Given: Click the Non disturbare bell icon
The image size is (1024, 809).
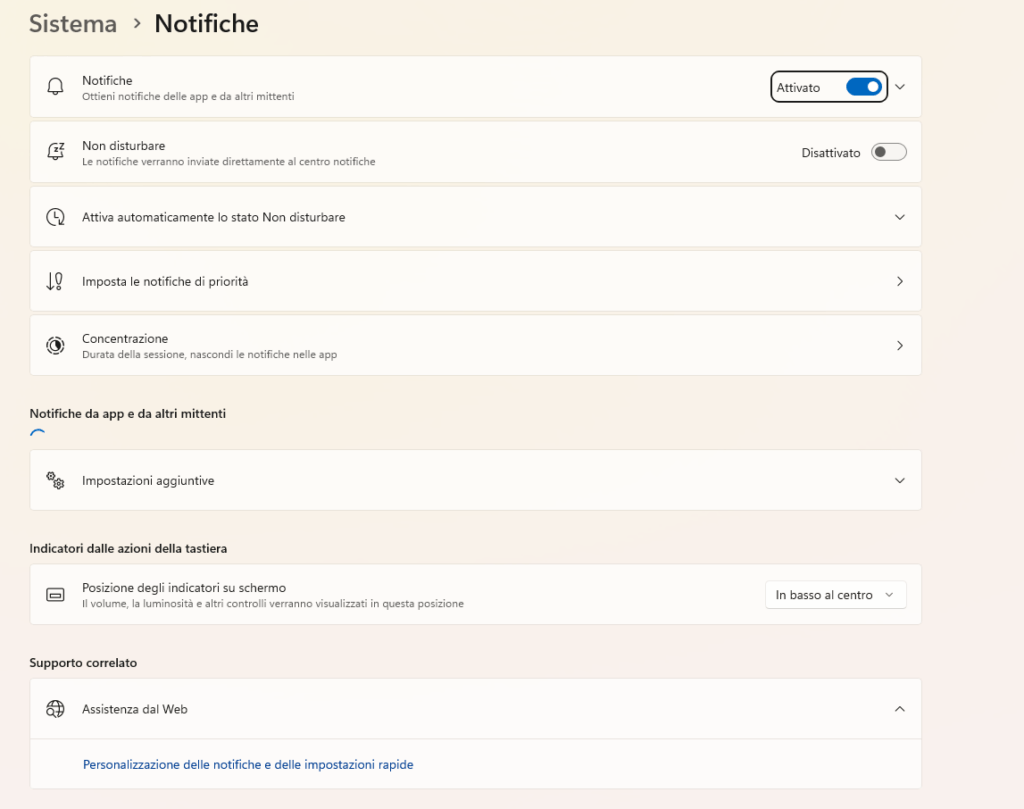Looking at the screenshot, I should coord(55,152).
